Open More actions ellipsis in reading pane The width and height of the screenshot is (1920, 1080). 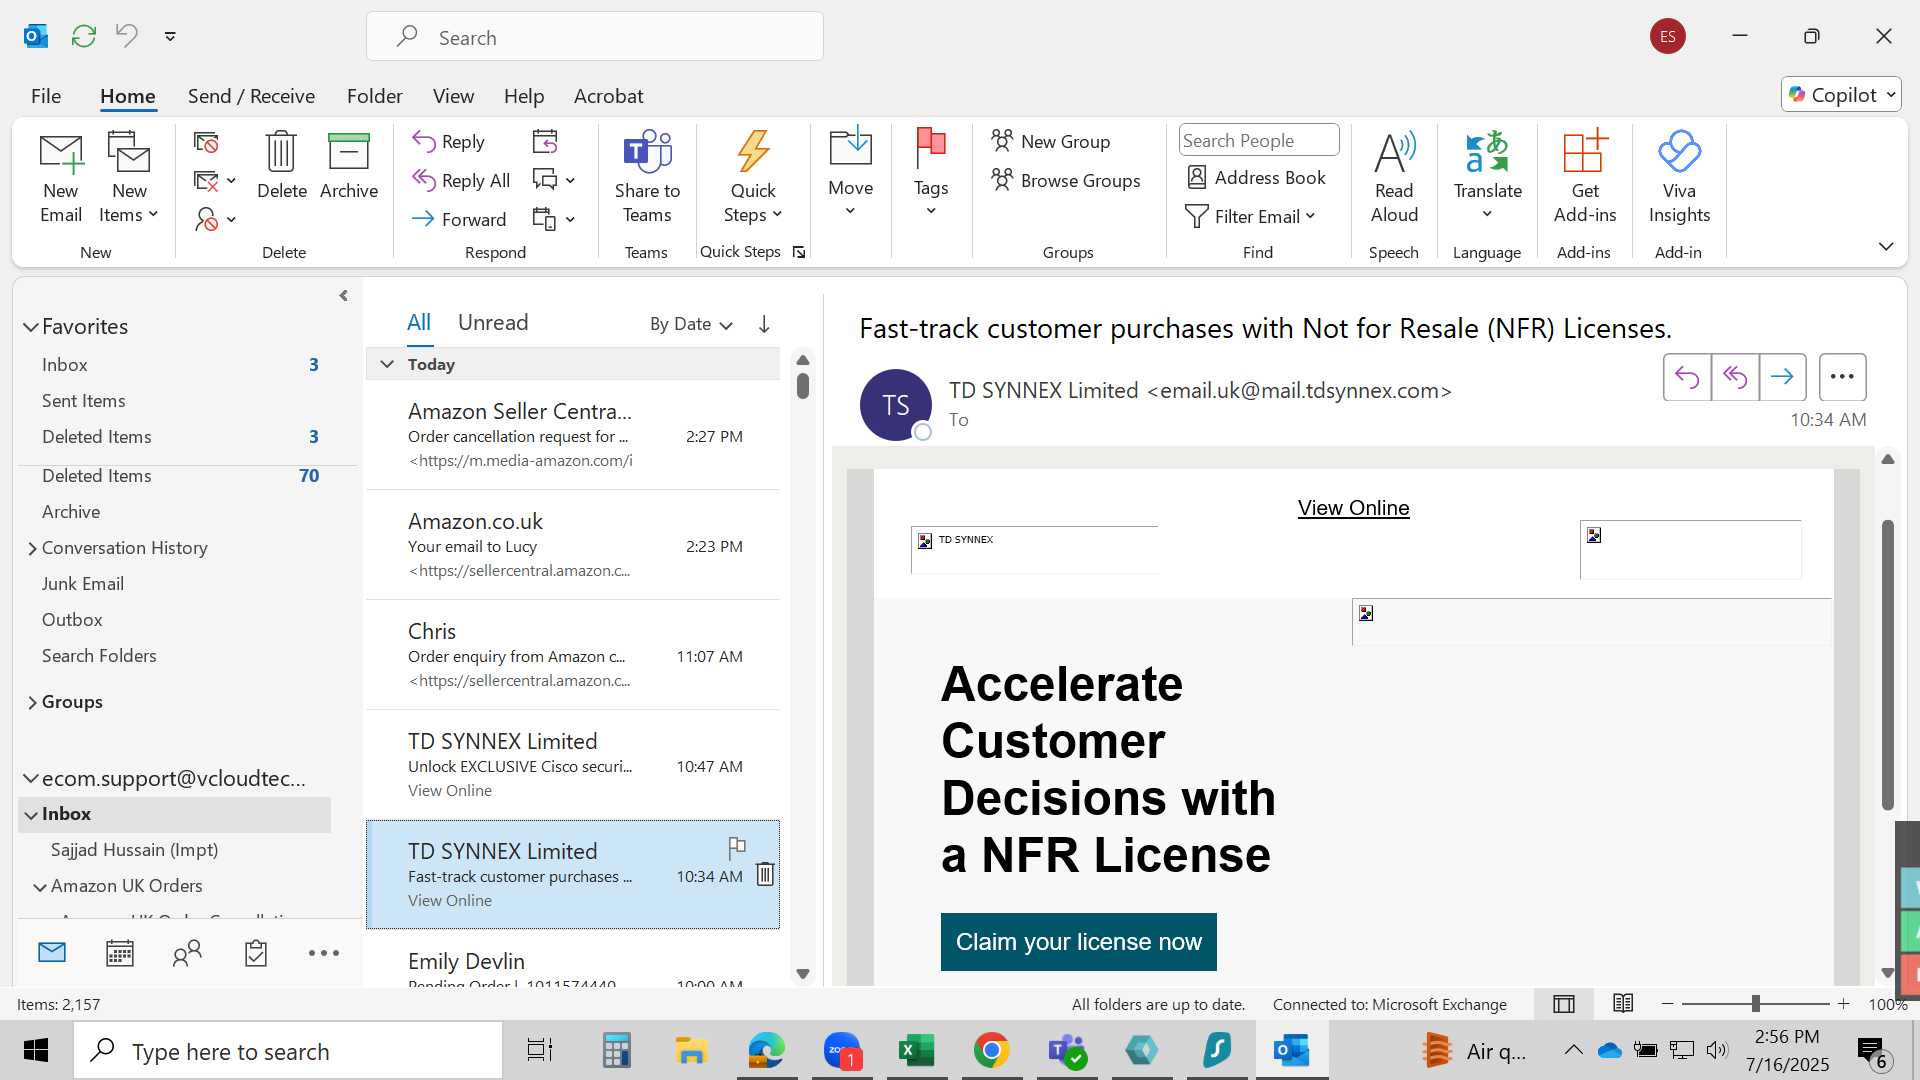[x=1842, y=377]
